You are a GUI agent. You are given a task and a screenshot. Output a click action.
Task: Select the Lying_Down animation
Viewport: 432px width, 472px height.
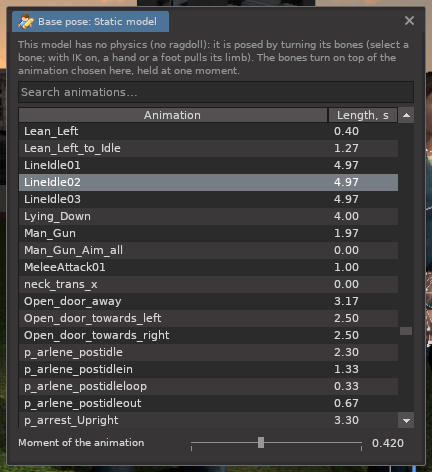click(x=208, y=216)
